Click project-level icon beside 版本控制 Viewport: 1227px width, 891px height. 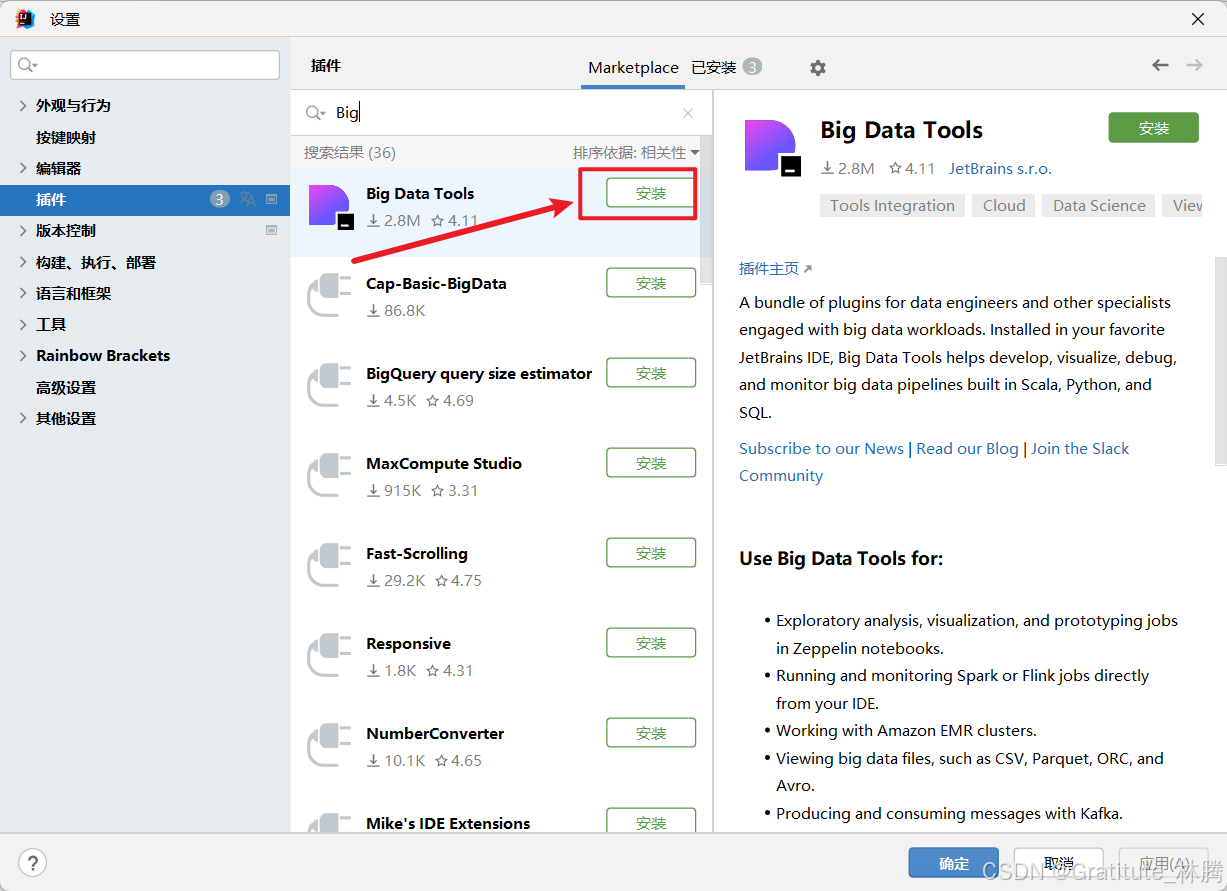[271, 230]
